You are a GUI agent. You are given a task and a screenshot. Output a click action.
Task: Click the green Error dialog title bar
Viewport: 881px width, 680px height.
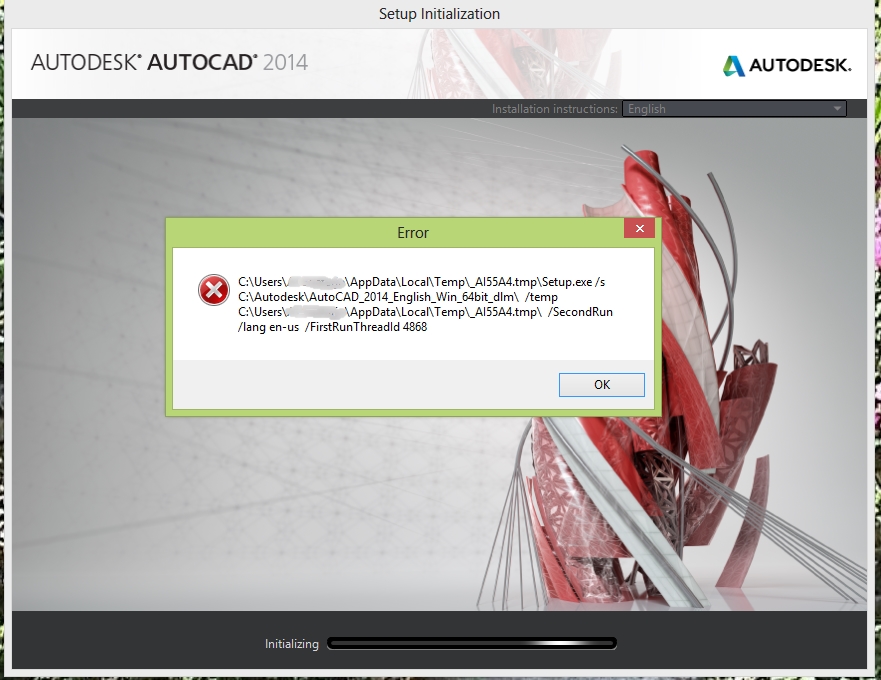400,232
